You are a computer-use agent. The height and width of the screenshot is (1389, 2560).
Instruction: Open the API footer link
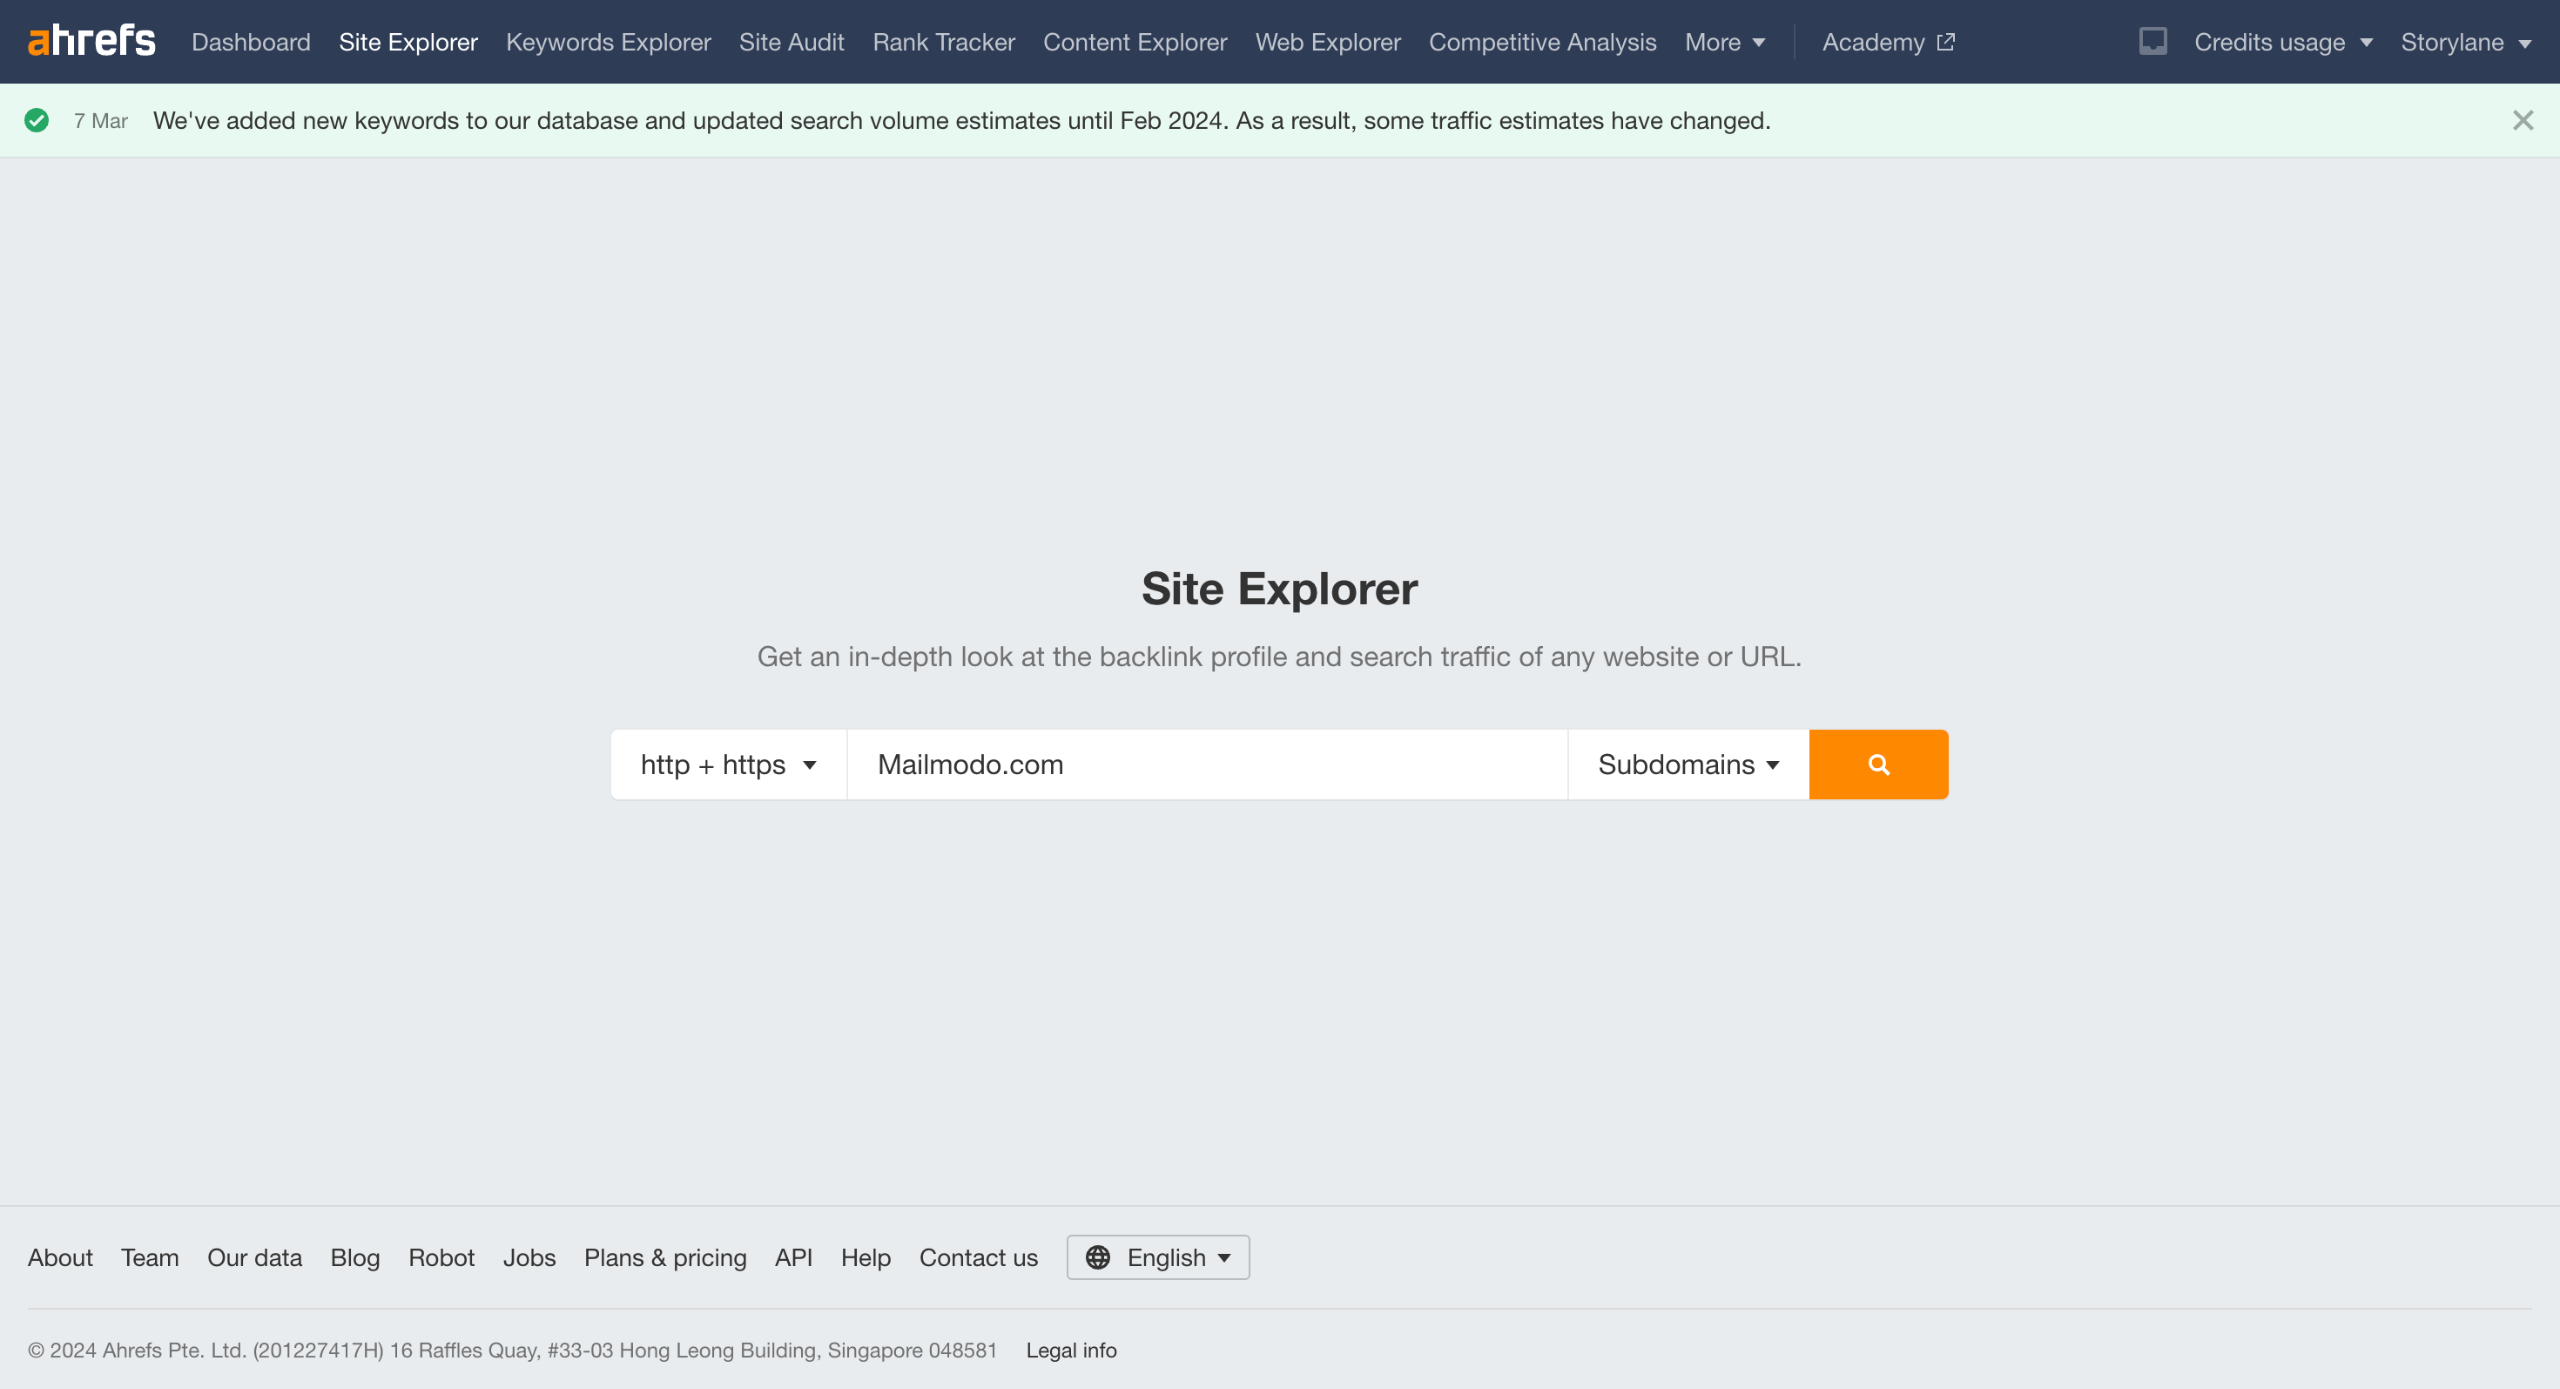tap(793, 1257)
